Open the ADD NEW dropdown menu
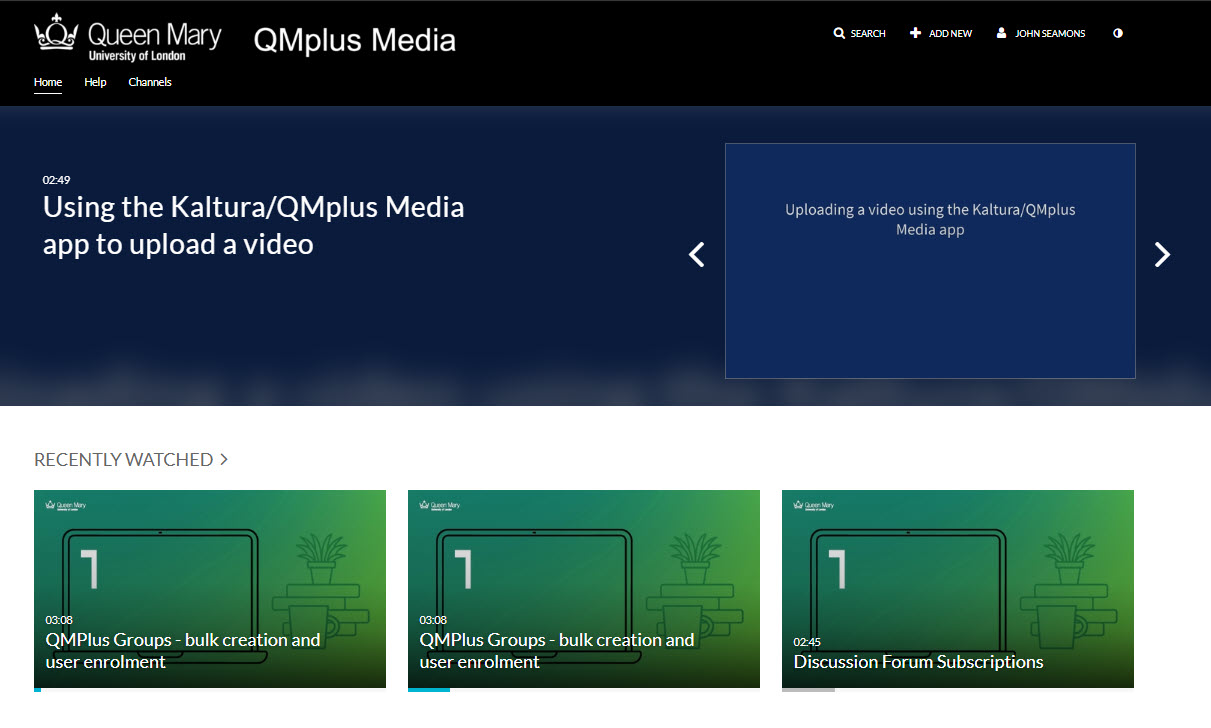 pyautogui.click(x=947, y=33)
